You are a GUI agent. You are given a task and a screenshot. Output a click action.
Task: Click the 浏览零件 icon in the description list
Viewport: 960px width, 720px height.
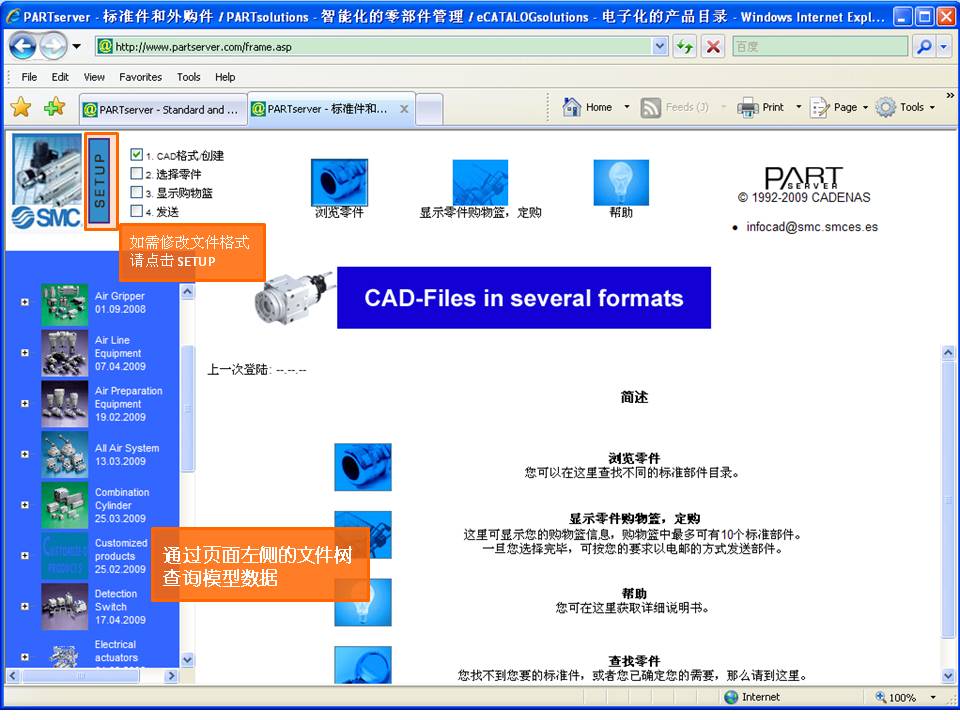tap(363, 467)
